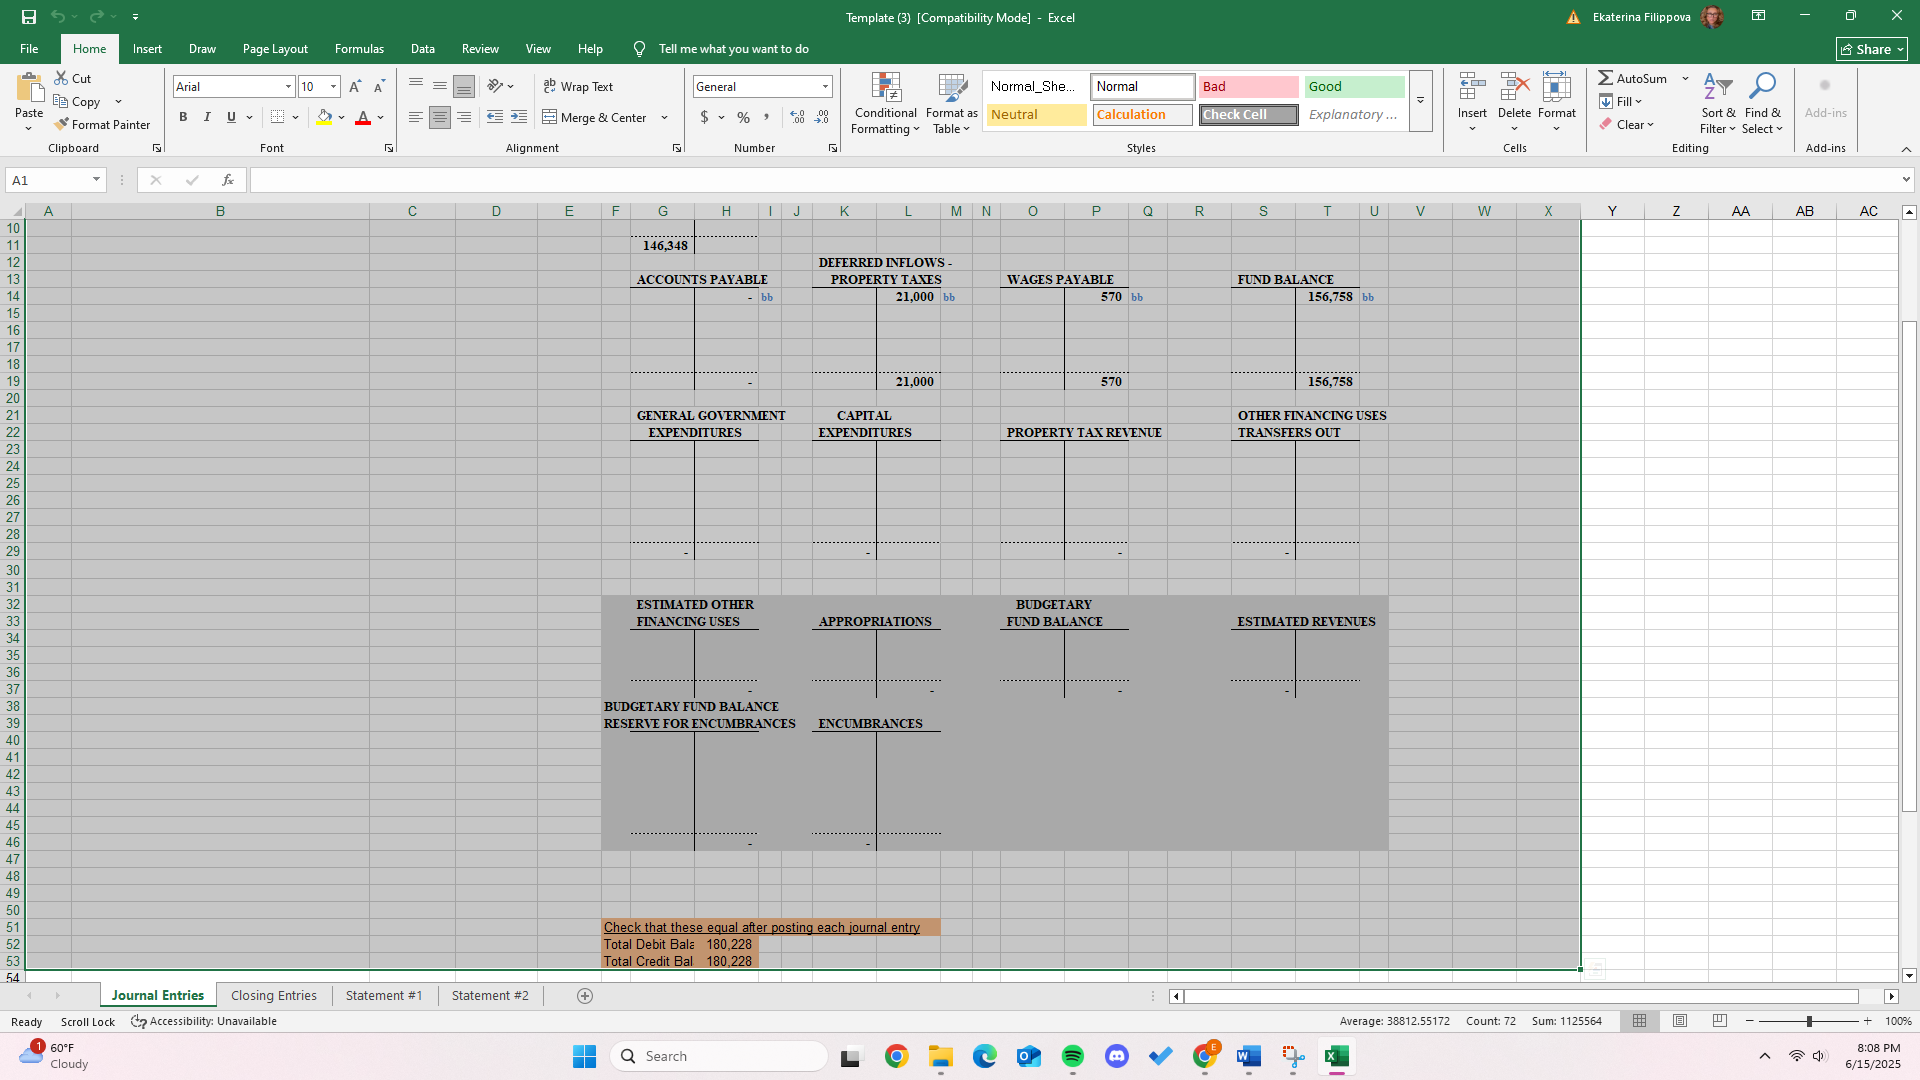Click the Insert Function fx icon

228,180
